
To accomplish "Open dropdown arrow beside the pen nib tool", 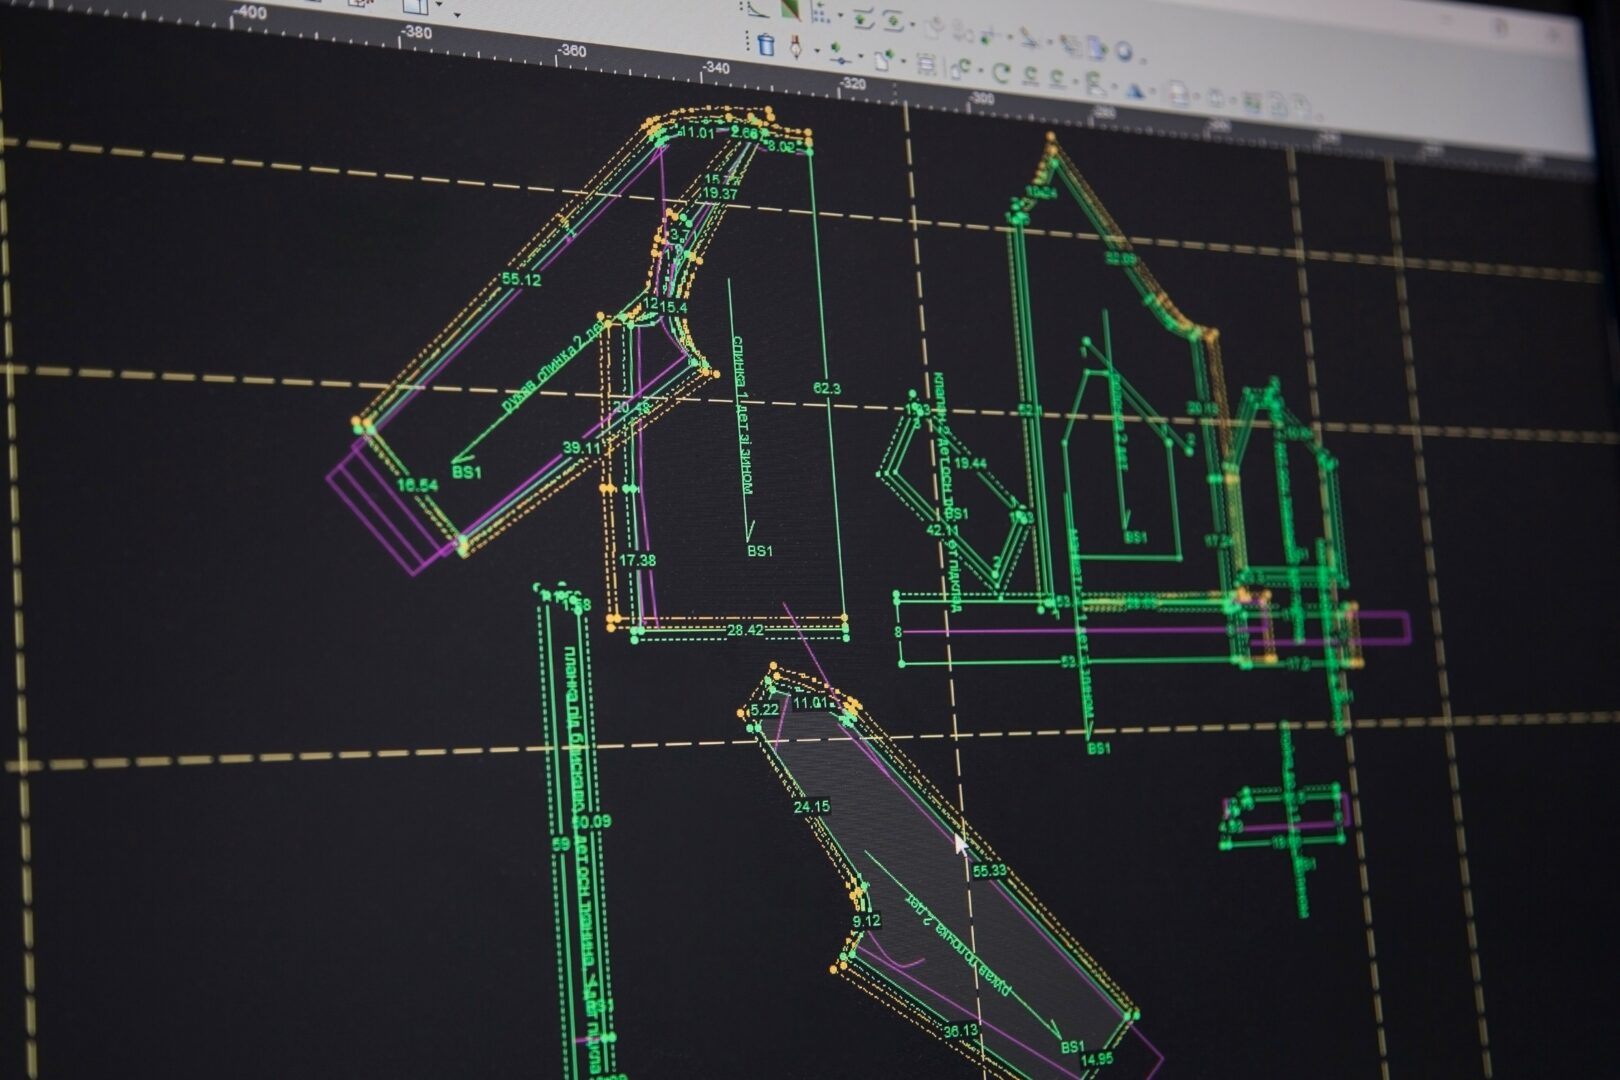I will tap(815, 50).
